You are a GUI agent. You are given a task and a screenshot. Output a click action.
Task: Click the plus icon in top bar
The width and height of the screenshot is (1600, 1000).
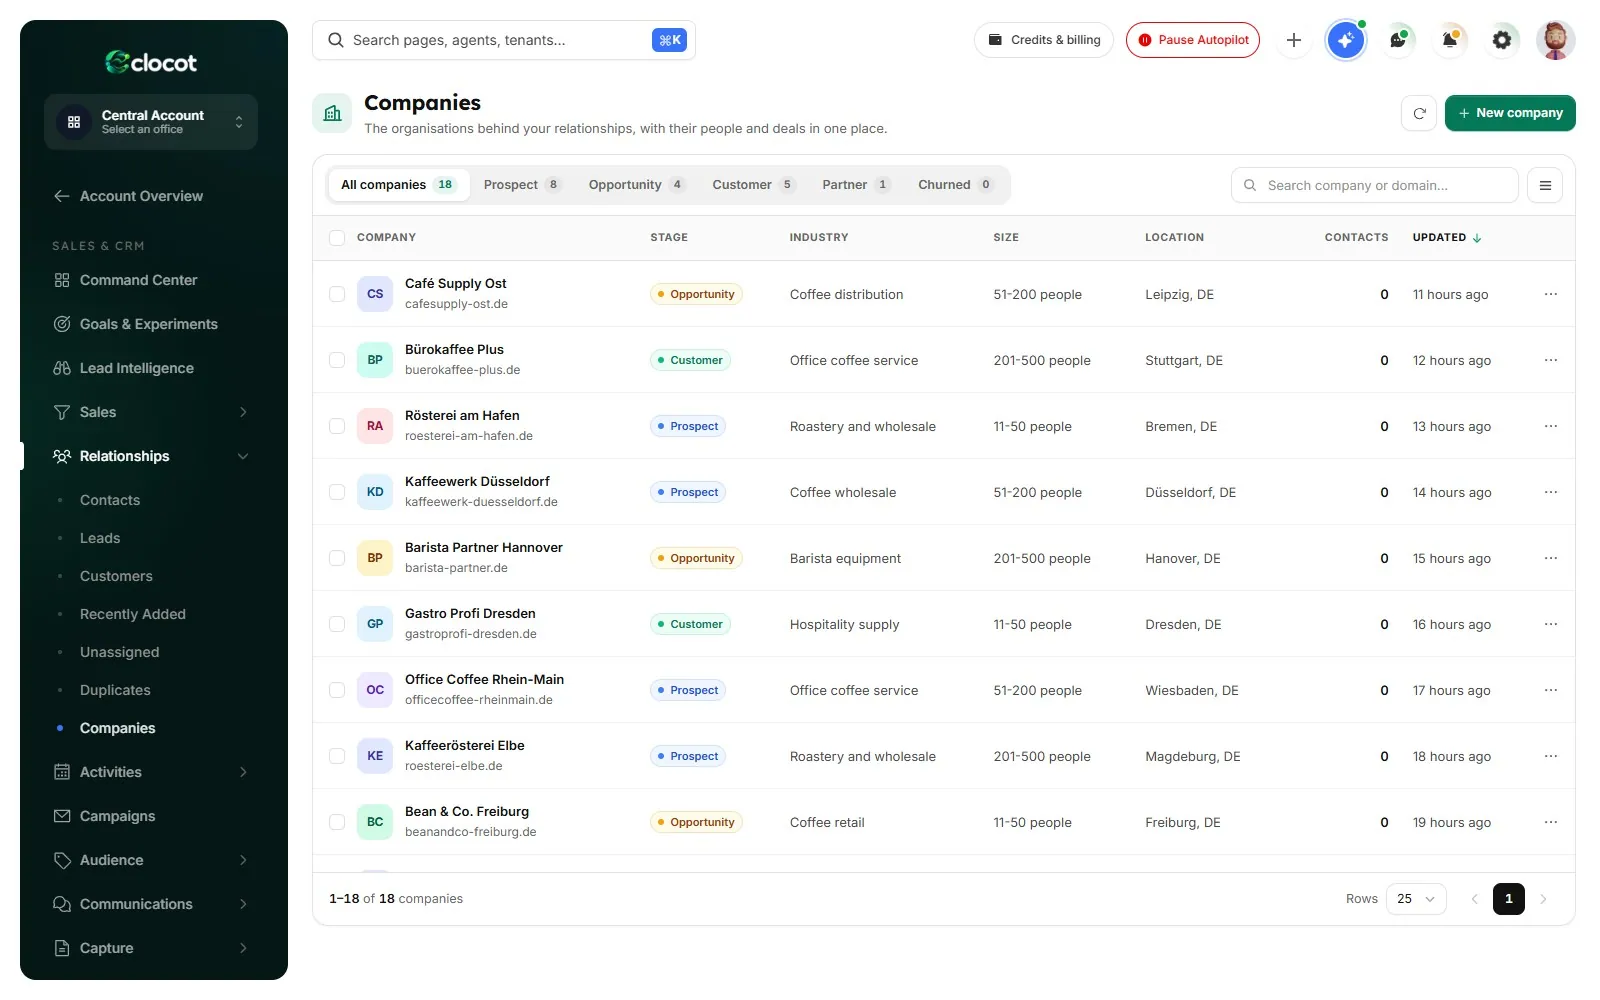pos(1294,40)
